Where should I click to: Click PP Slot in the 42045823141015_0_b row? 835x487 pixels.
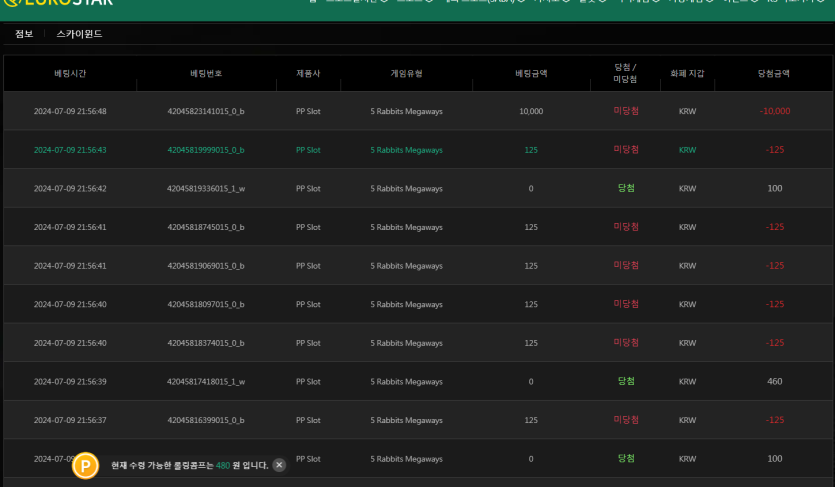click(x=308, y=111)
